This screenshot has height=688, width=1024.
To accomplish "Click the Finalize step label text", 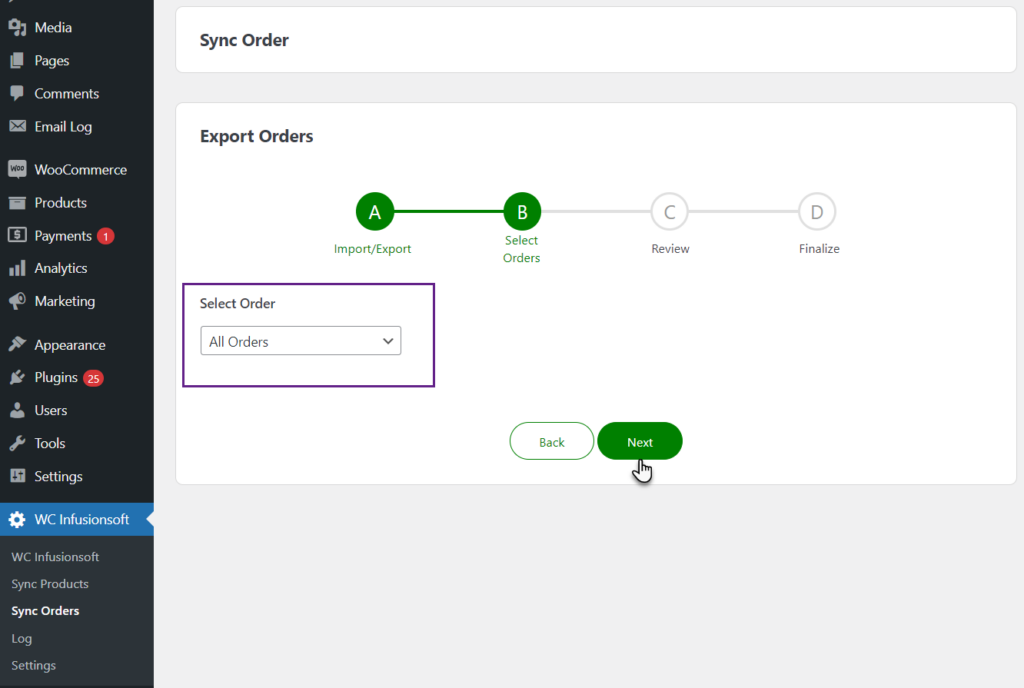I will point(819,249).
